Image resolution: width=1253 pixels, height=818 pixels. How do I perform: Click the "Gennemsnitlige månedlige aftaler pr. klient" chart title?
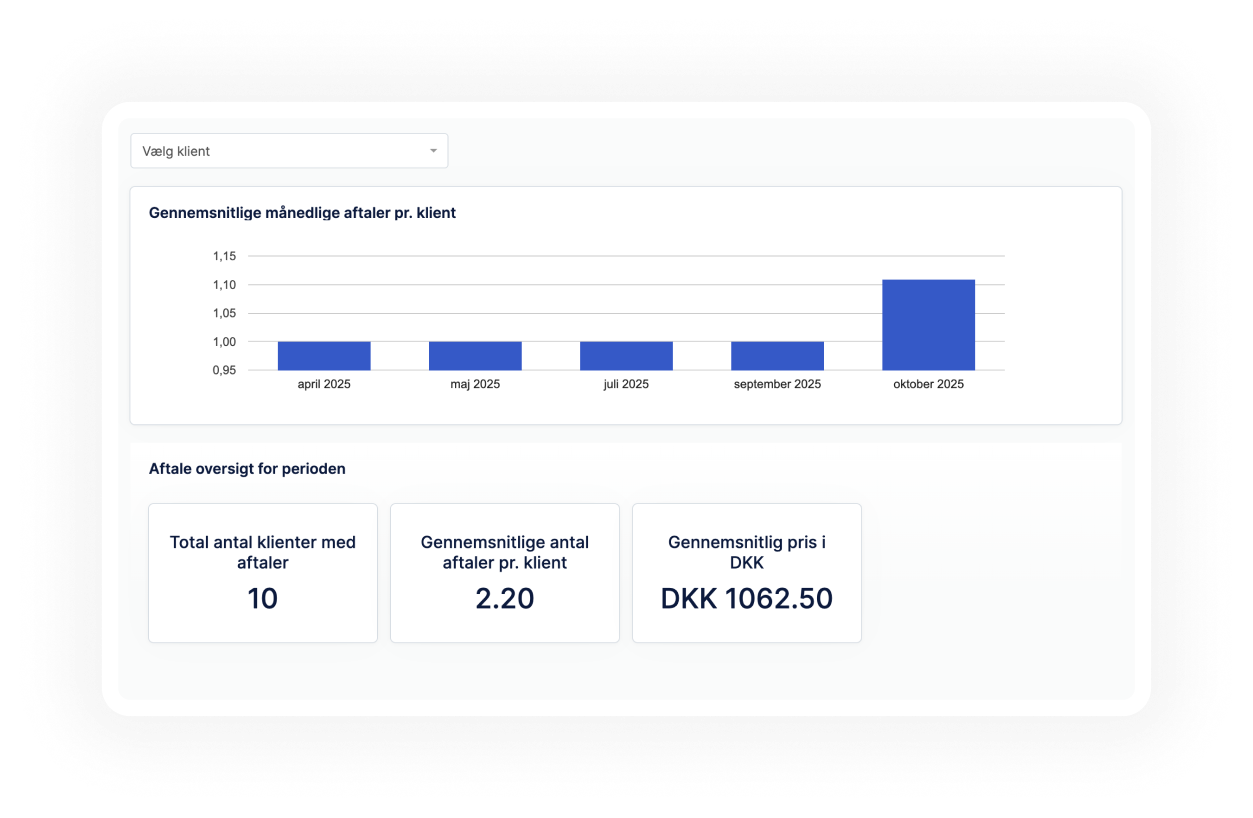coord(302,213)
